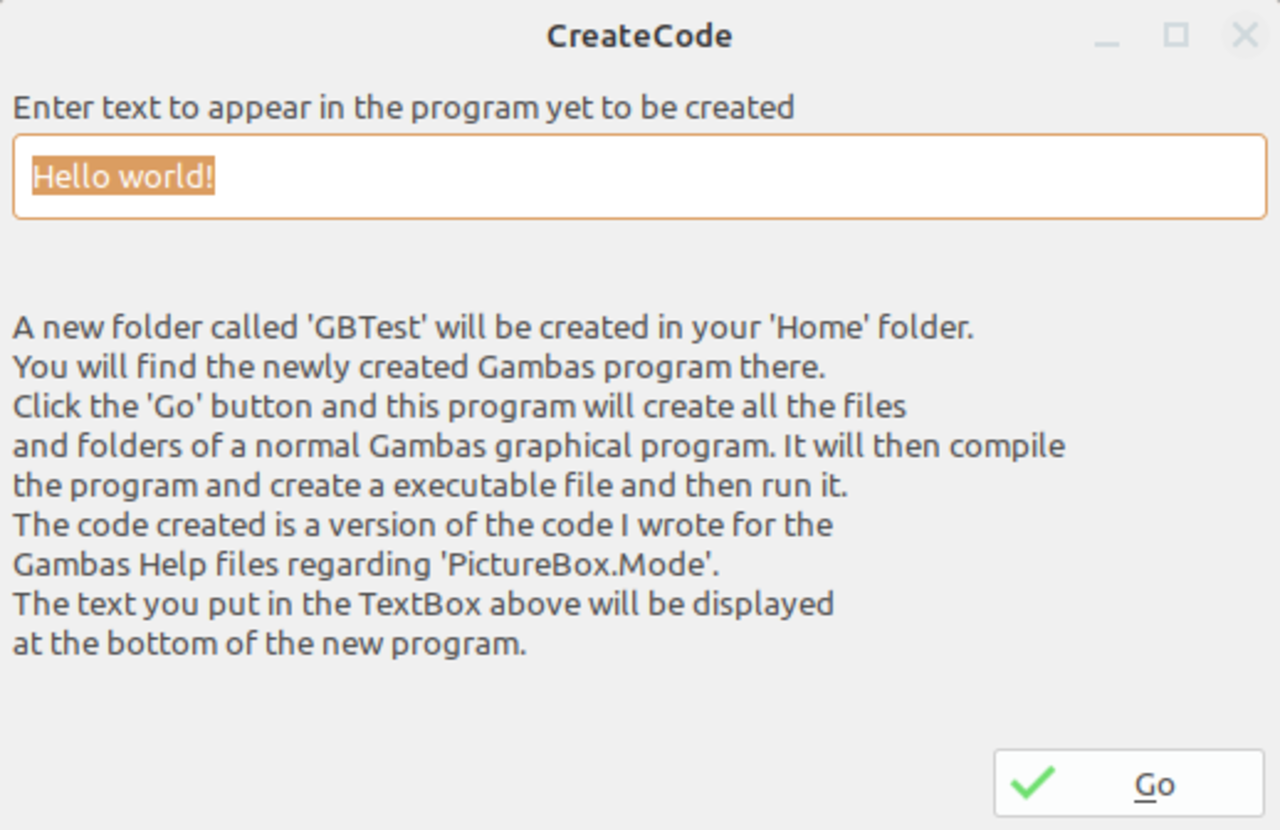The image size is (1280, 830).
Task: Click the CreateCode title bar text
Action: [639, 36]
